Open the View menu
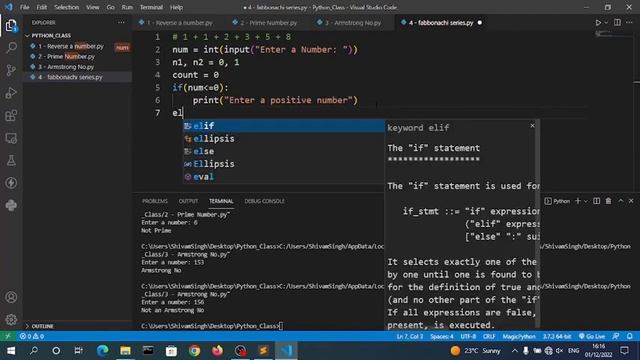 coord(93,7)
